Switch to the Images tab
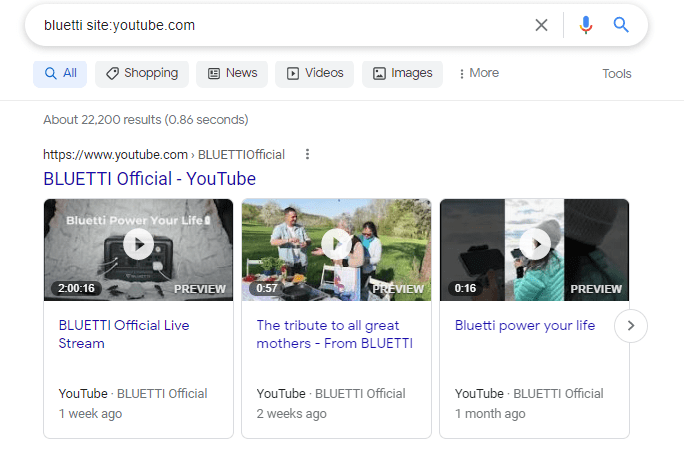684x463 pixels. [402, 74]
